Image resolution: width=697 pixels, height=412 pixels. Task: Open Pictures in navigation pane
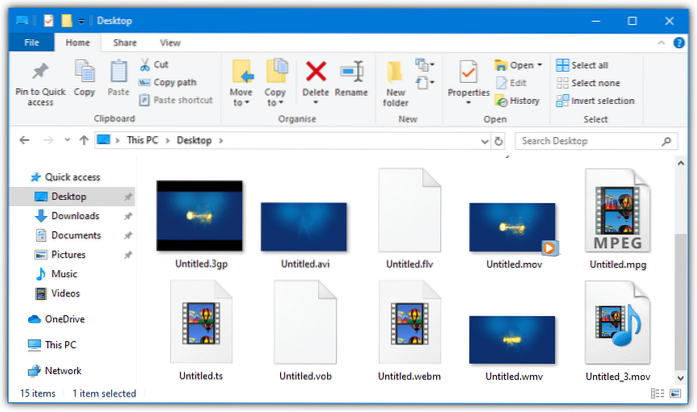[68, 255]
